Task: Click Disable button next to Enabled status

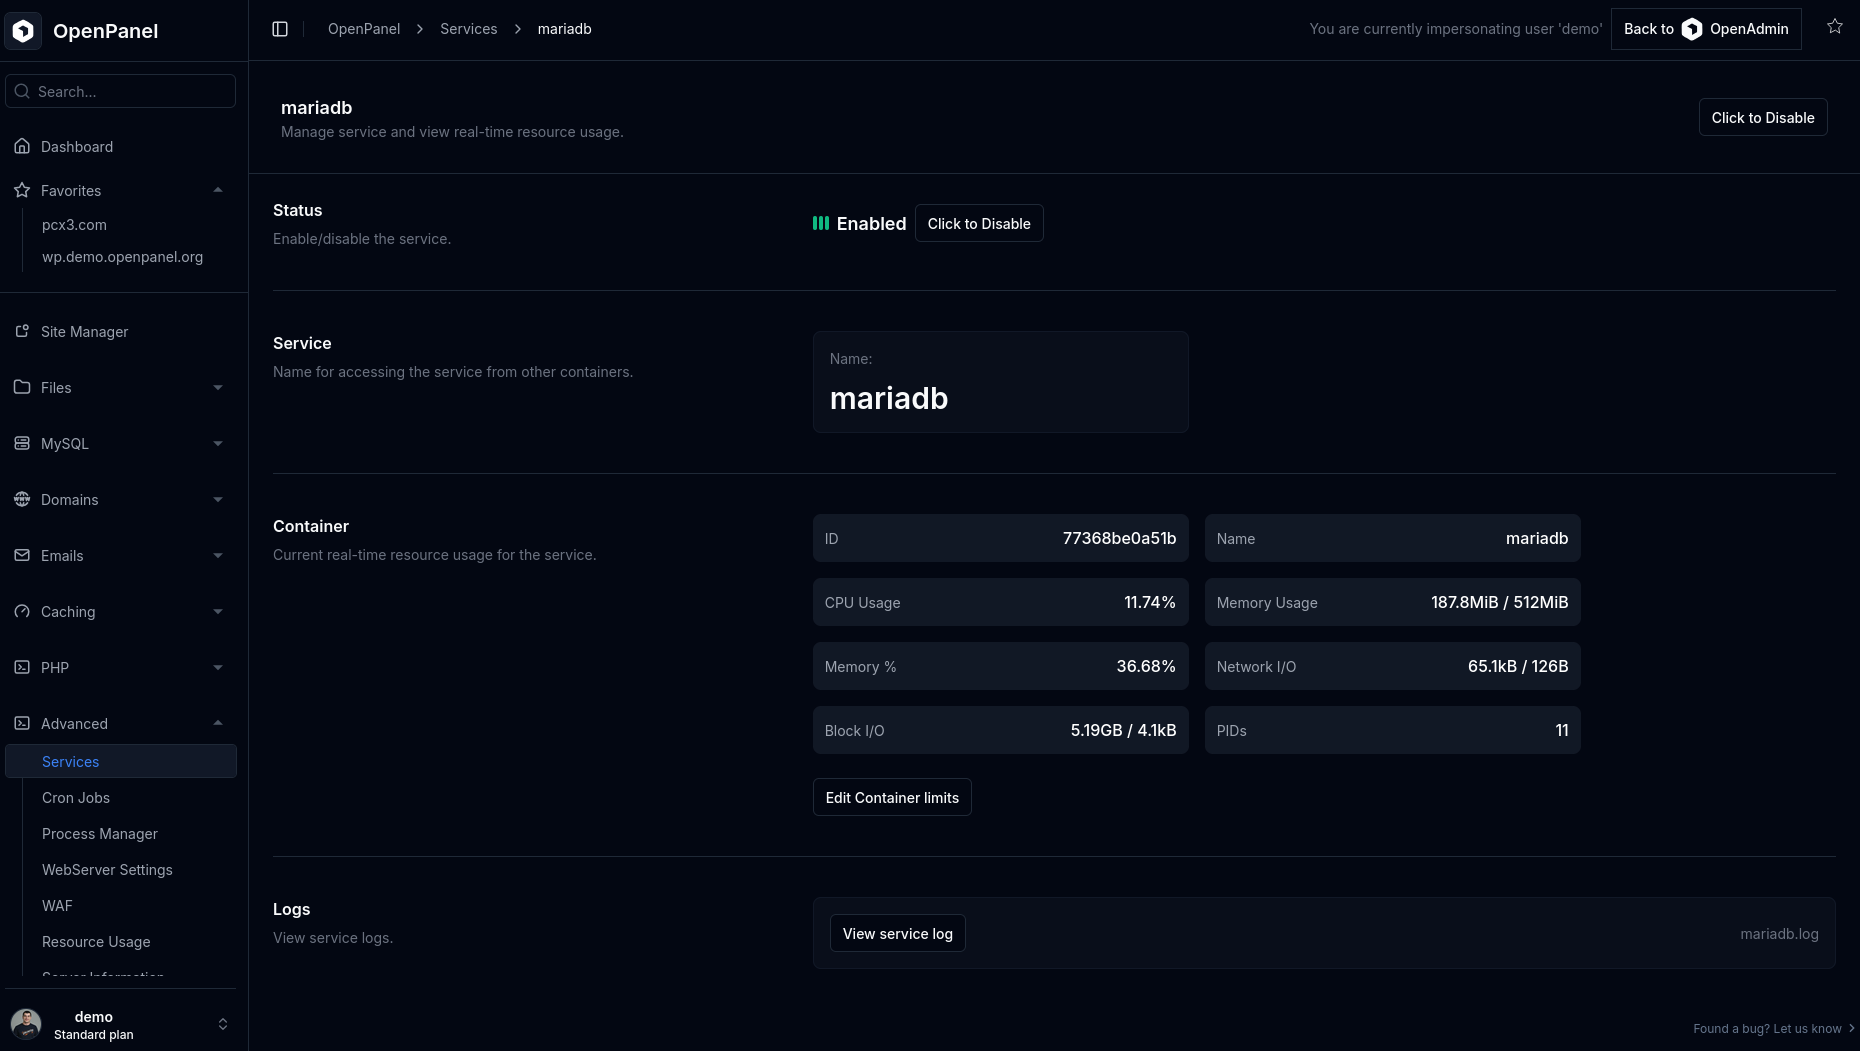Action: coord(979,223)
